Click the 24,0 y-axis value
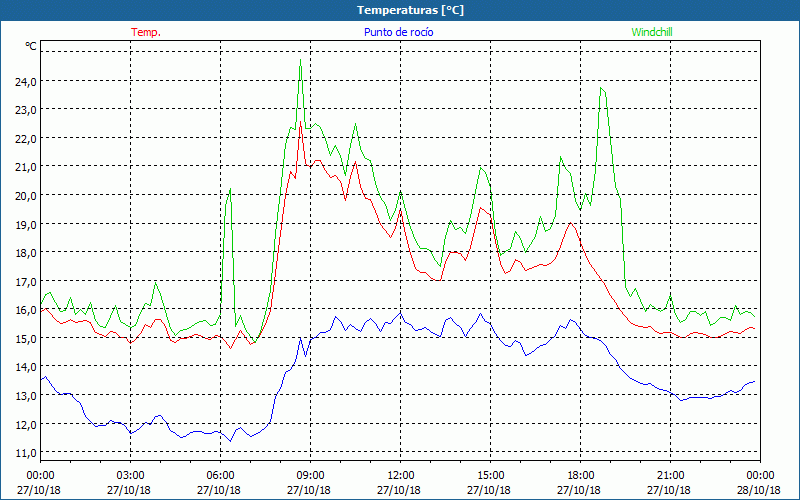 (x=26, y=81)
